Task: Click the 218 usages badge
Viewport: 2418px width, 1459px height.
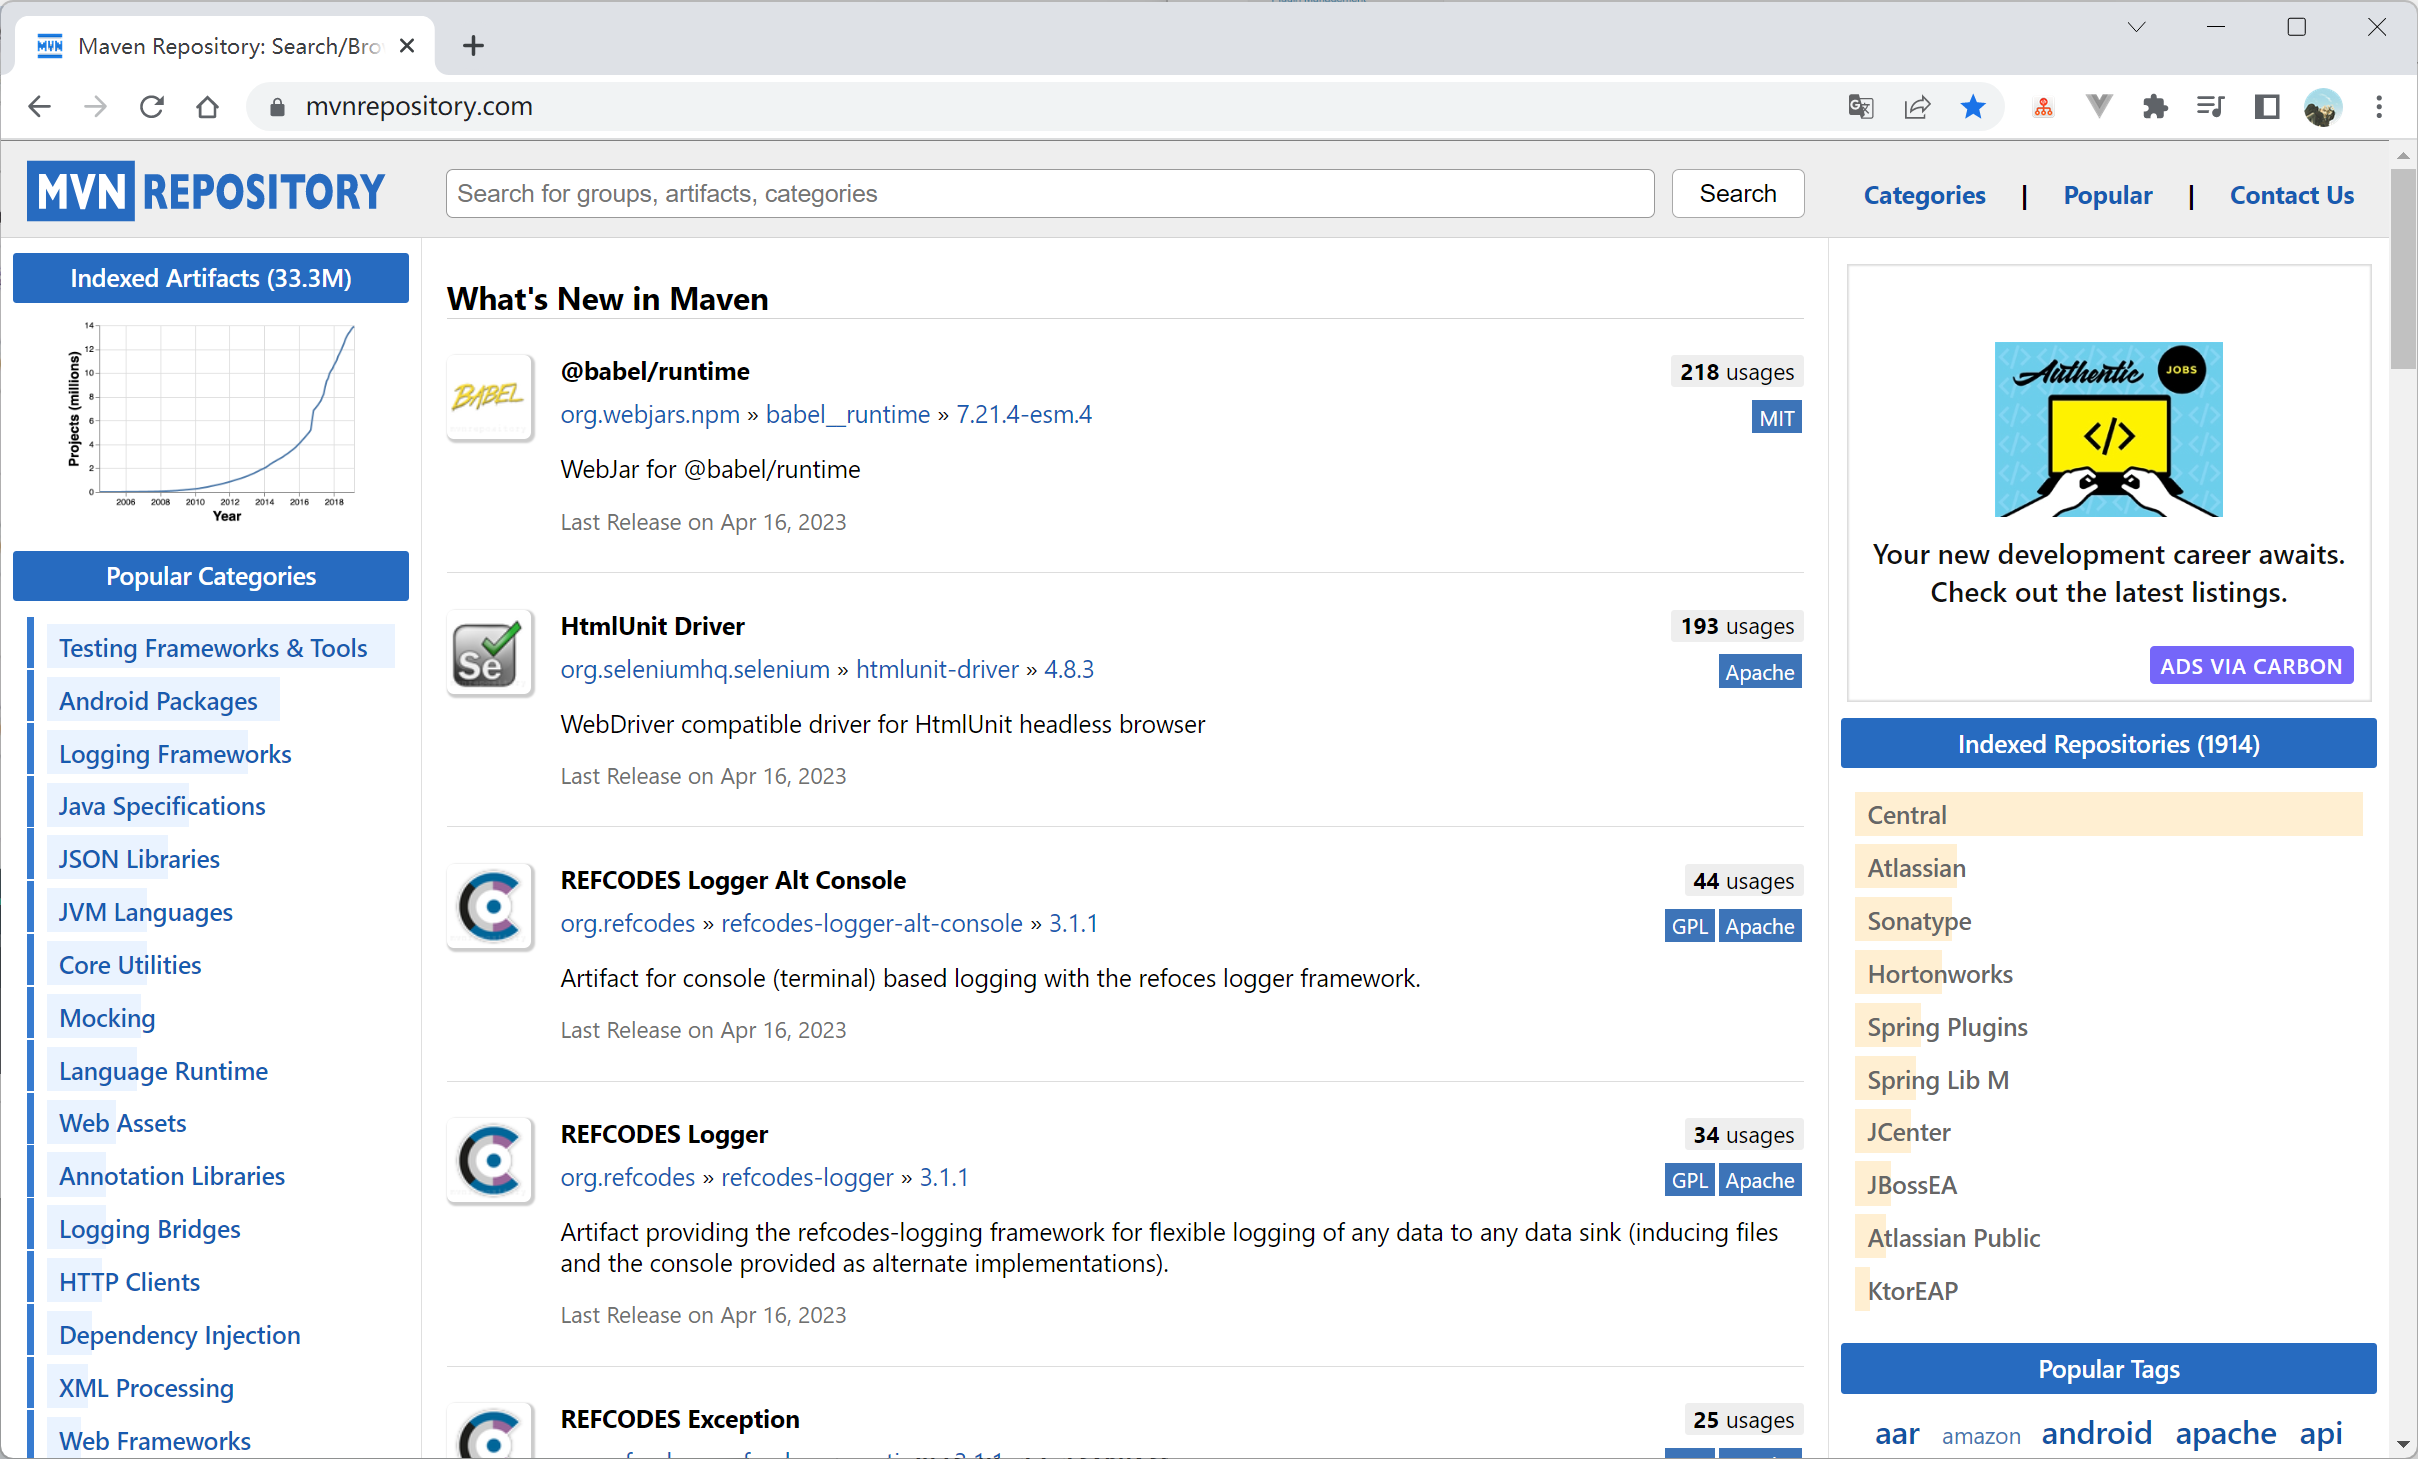Action: [1737, 372]
